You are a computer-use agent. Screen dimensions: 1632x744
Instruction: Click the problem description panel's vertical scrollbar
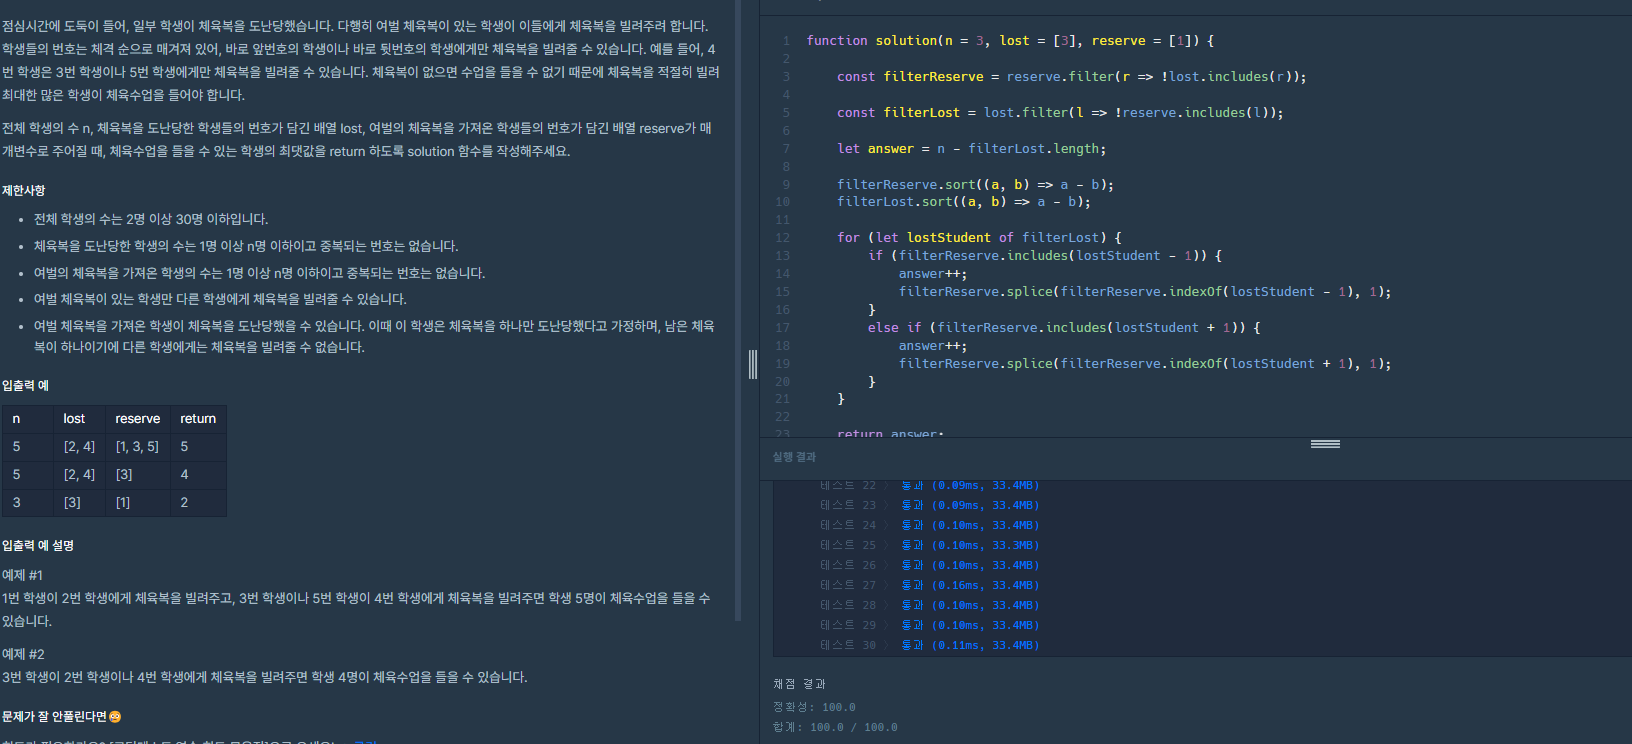pyautogui.click(x=738, y=310)
